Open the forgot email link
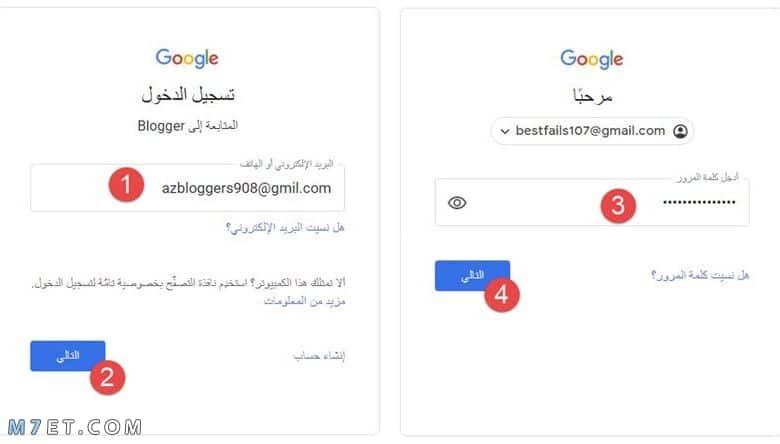This screenshot has width=780, height=444. pos(285,228)
